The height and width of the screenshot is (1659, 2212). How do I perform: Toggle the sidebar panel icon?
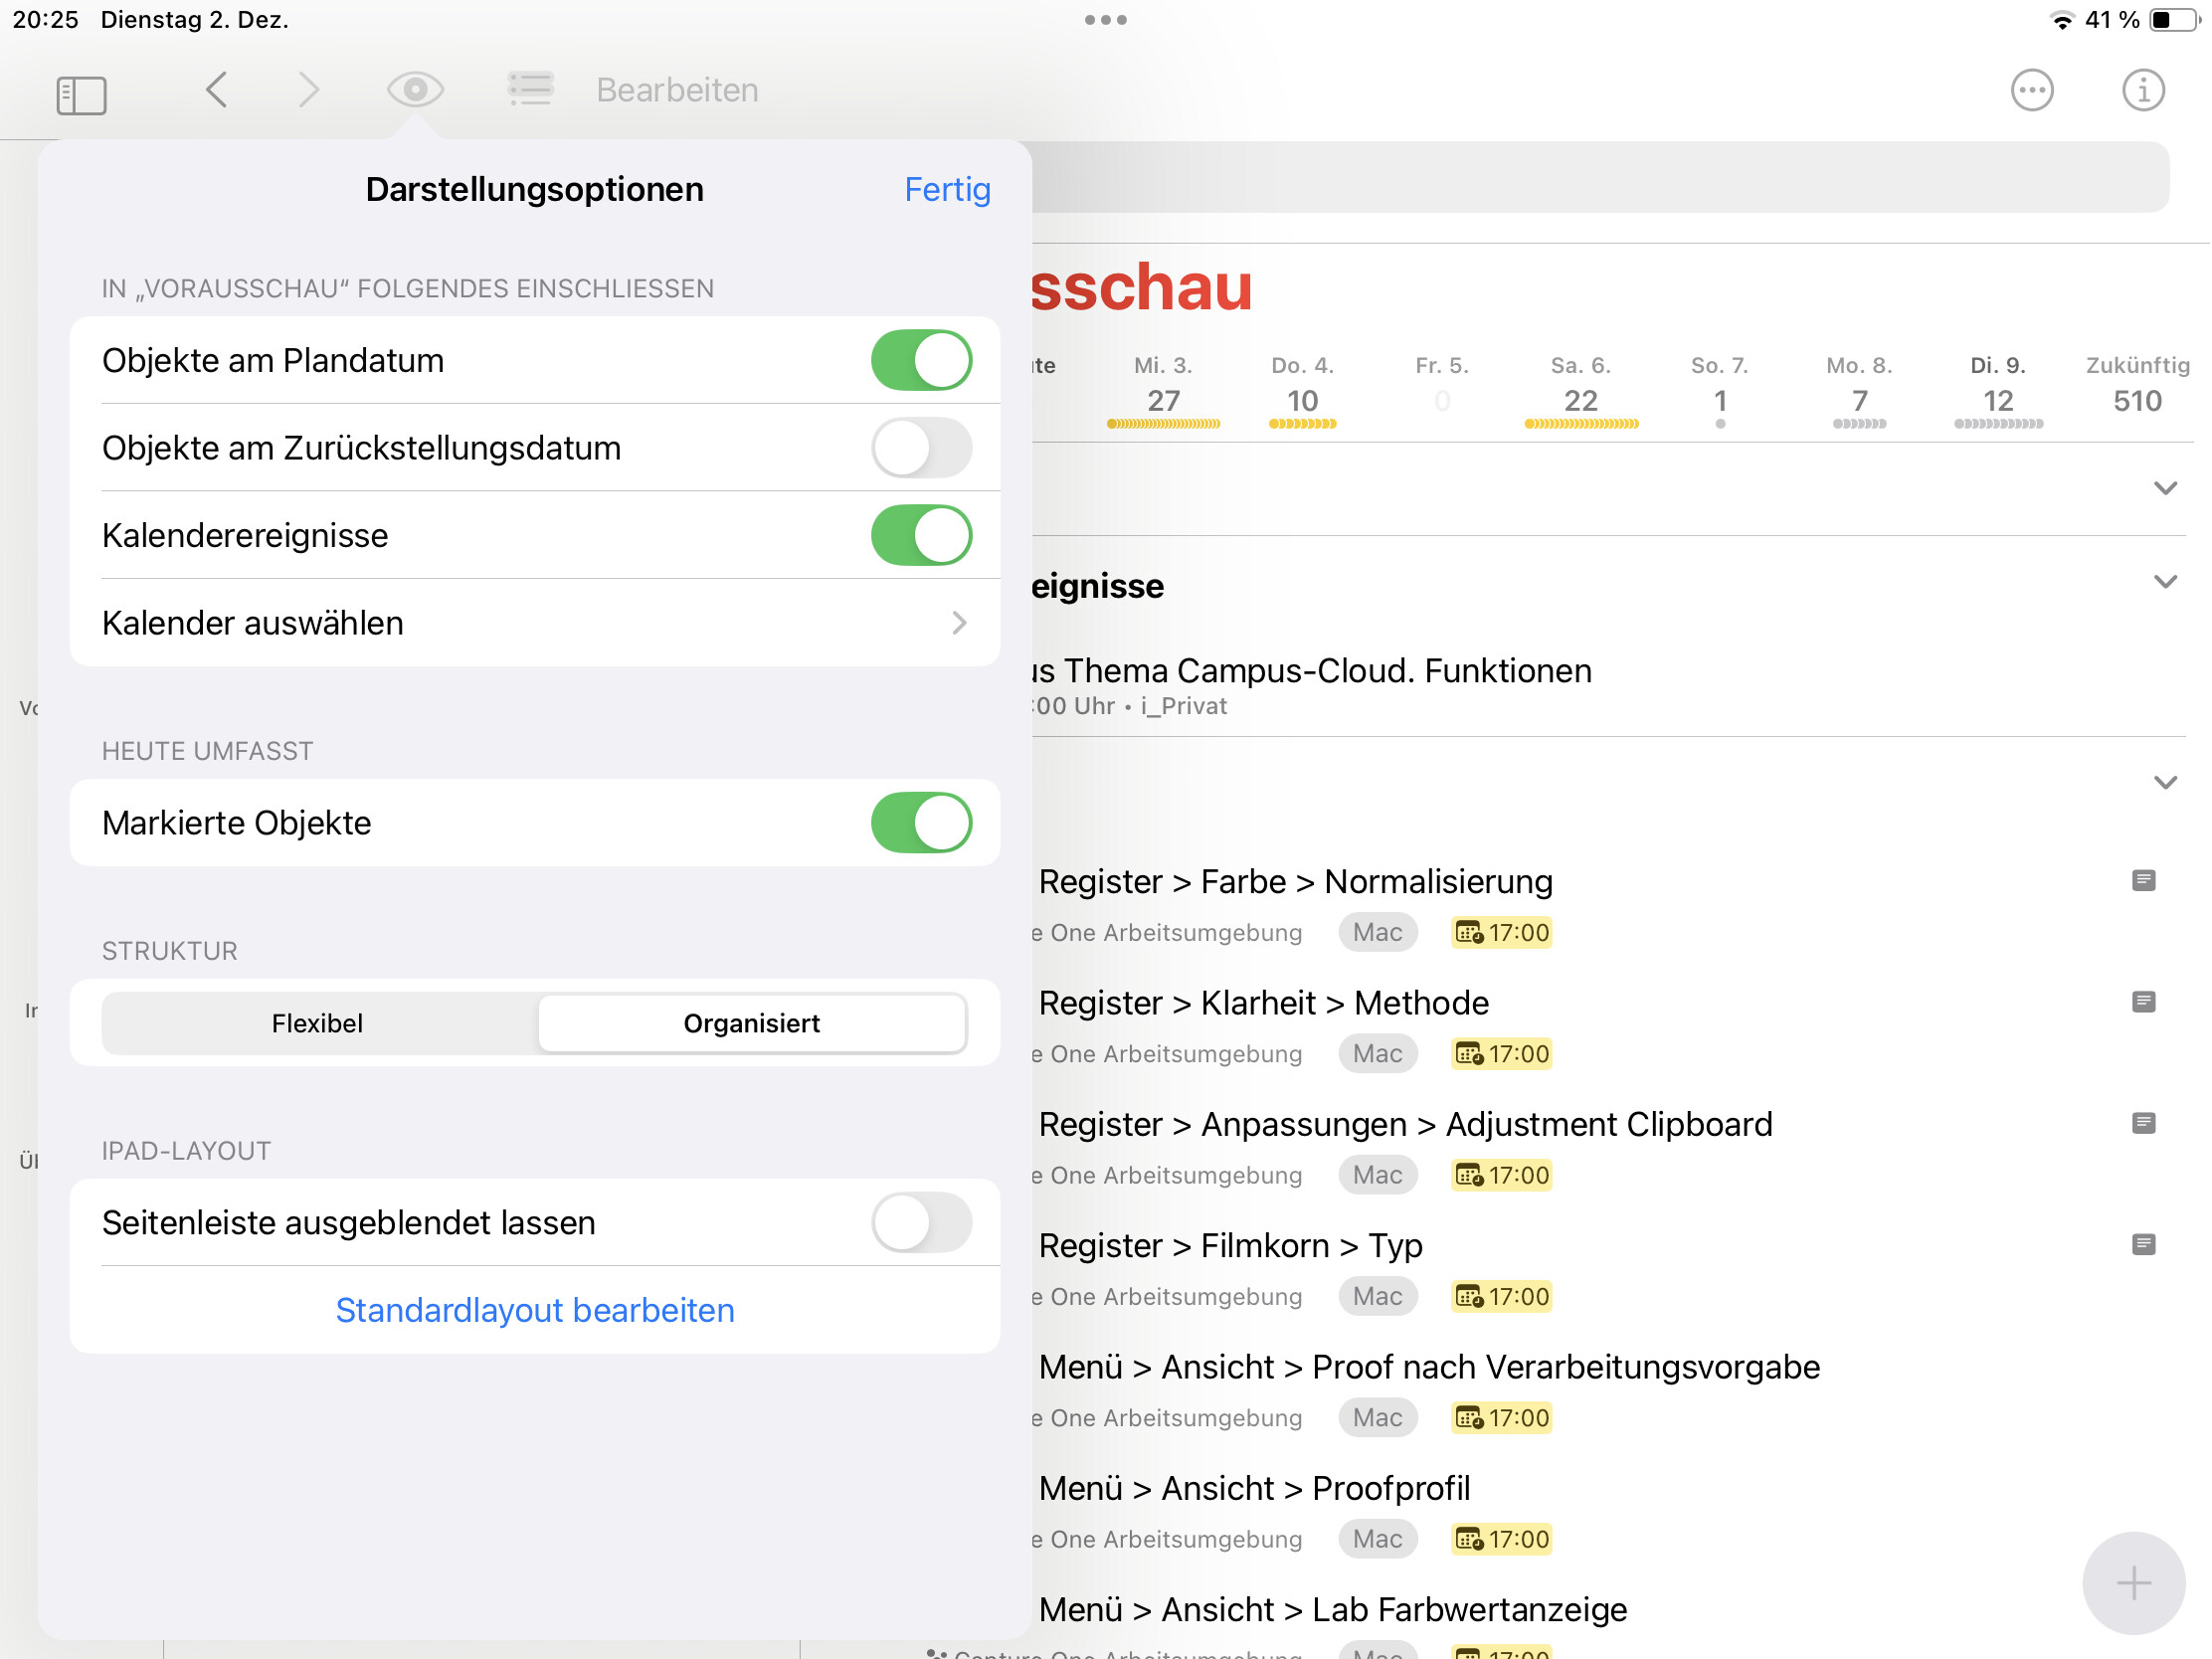(81, 94)
